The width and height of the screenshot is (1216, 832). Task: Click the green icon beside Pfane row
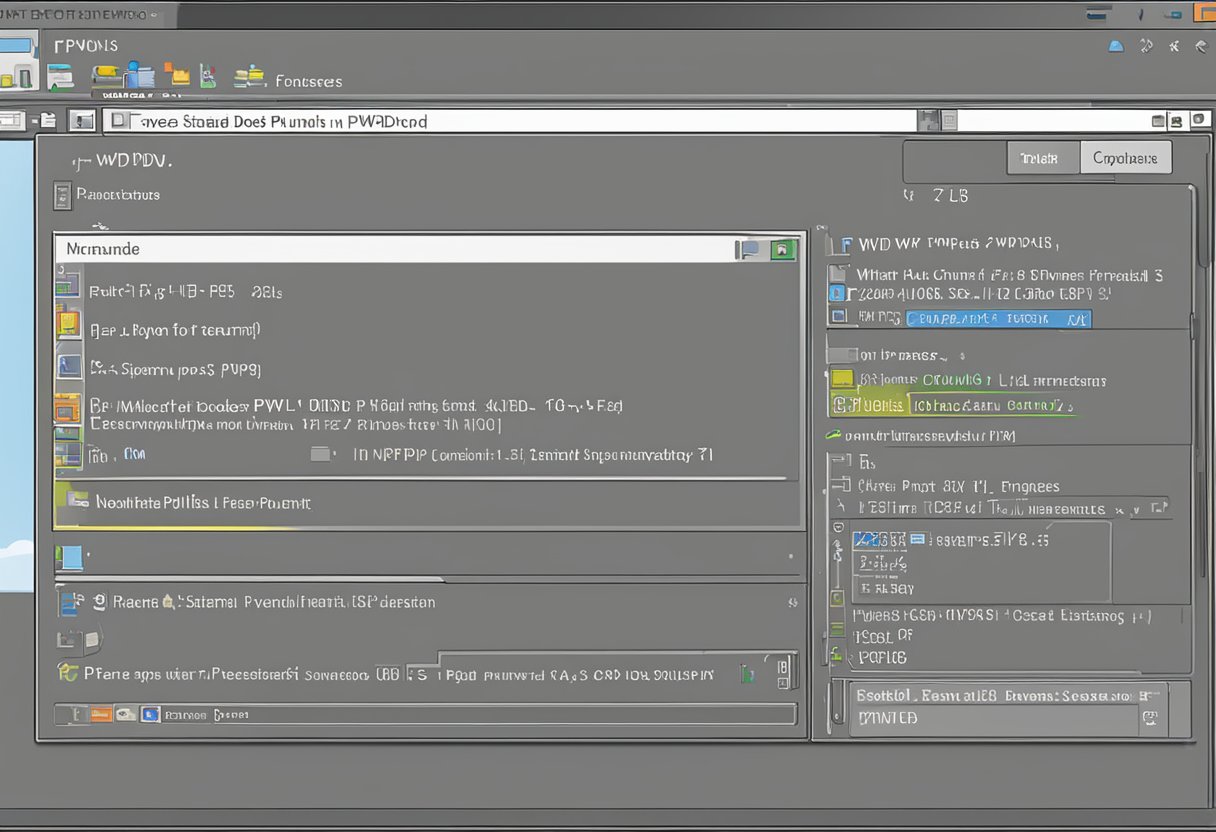click(68, 673)
